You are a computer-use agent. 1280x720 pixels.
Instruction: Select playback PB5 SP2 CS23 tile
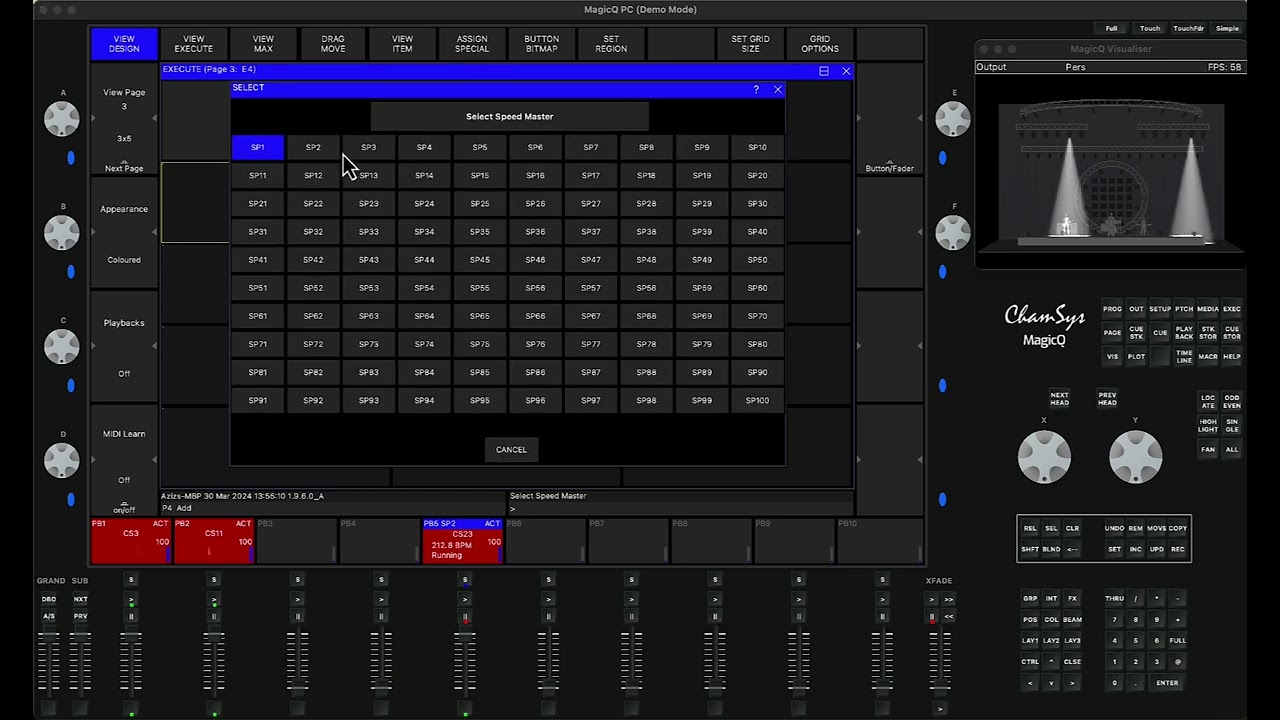coord(462,541)
